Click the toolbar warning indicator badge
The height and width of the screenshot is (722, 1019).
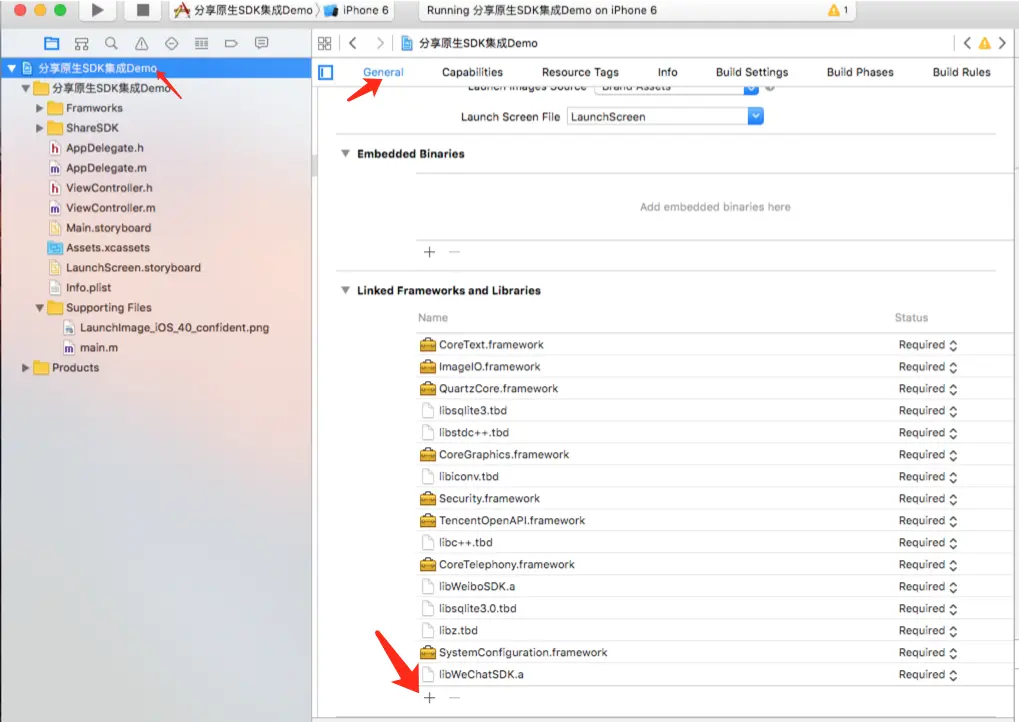(x=838, y=10)
